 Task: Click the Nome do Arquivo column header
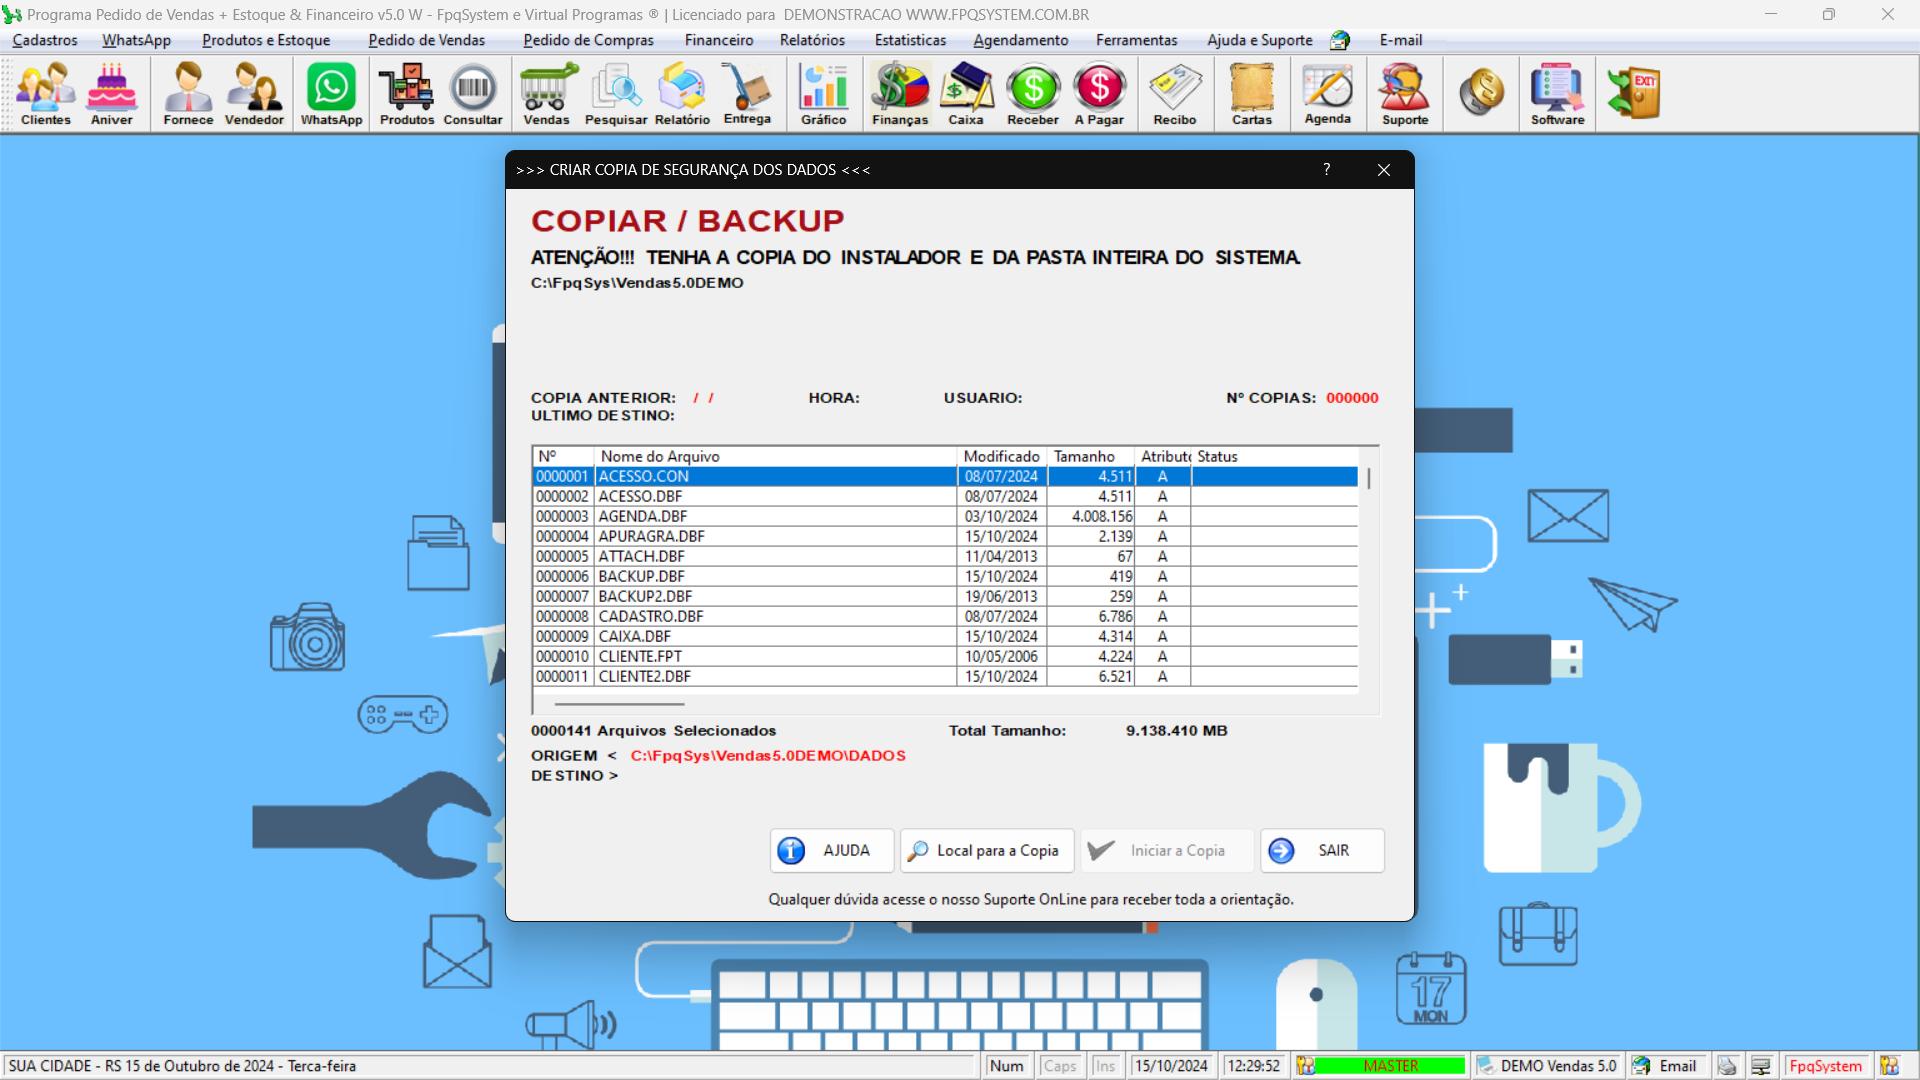click(x=776, y=456)
